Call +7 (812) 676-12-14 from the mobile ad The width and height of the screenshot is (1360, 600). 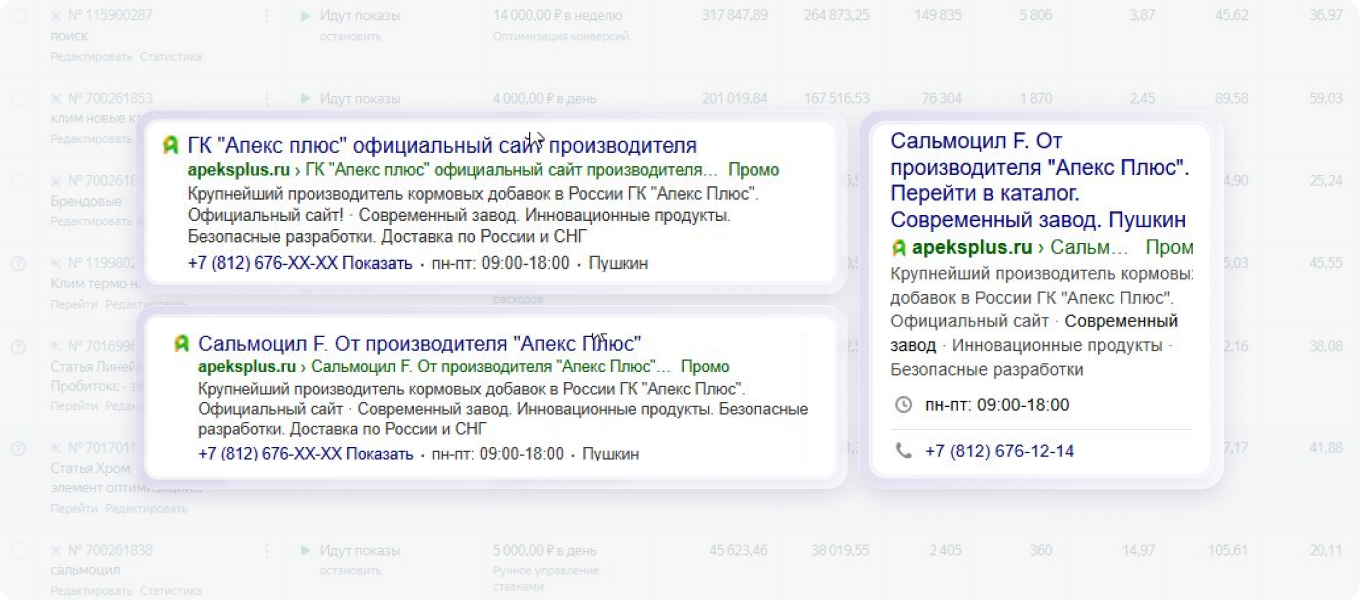pos(999,451)
